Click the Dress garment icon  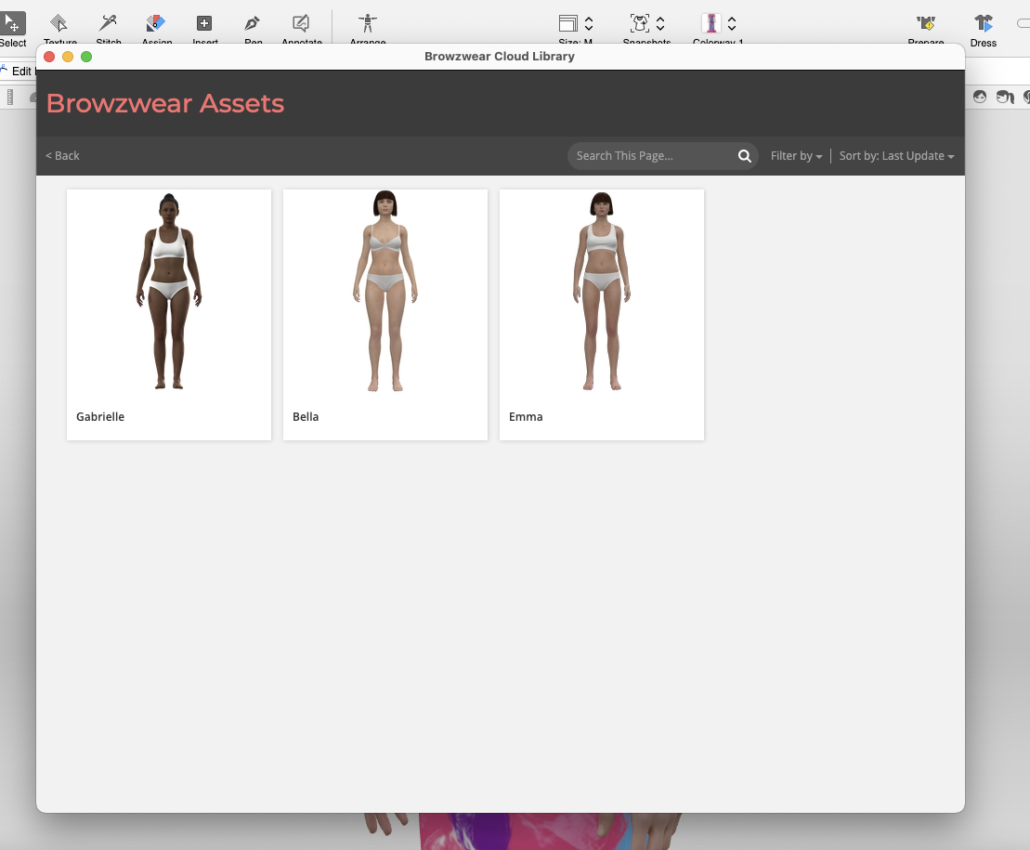[x=984, y=24]
